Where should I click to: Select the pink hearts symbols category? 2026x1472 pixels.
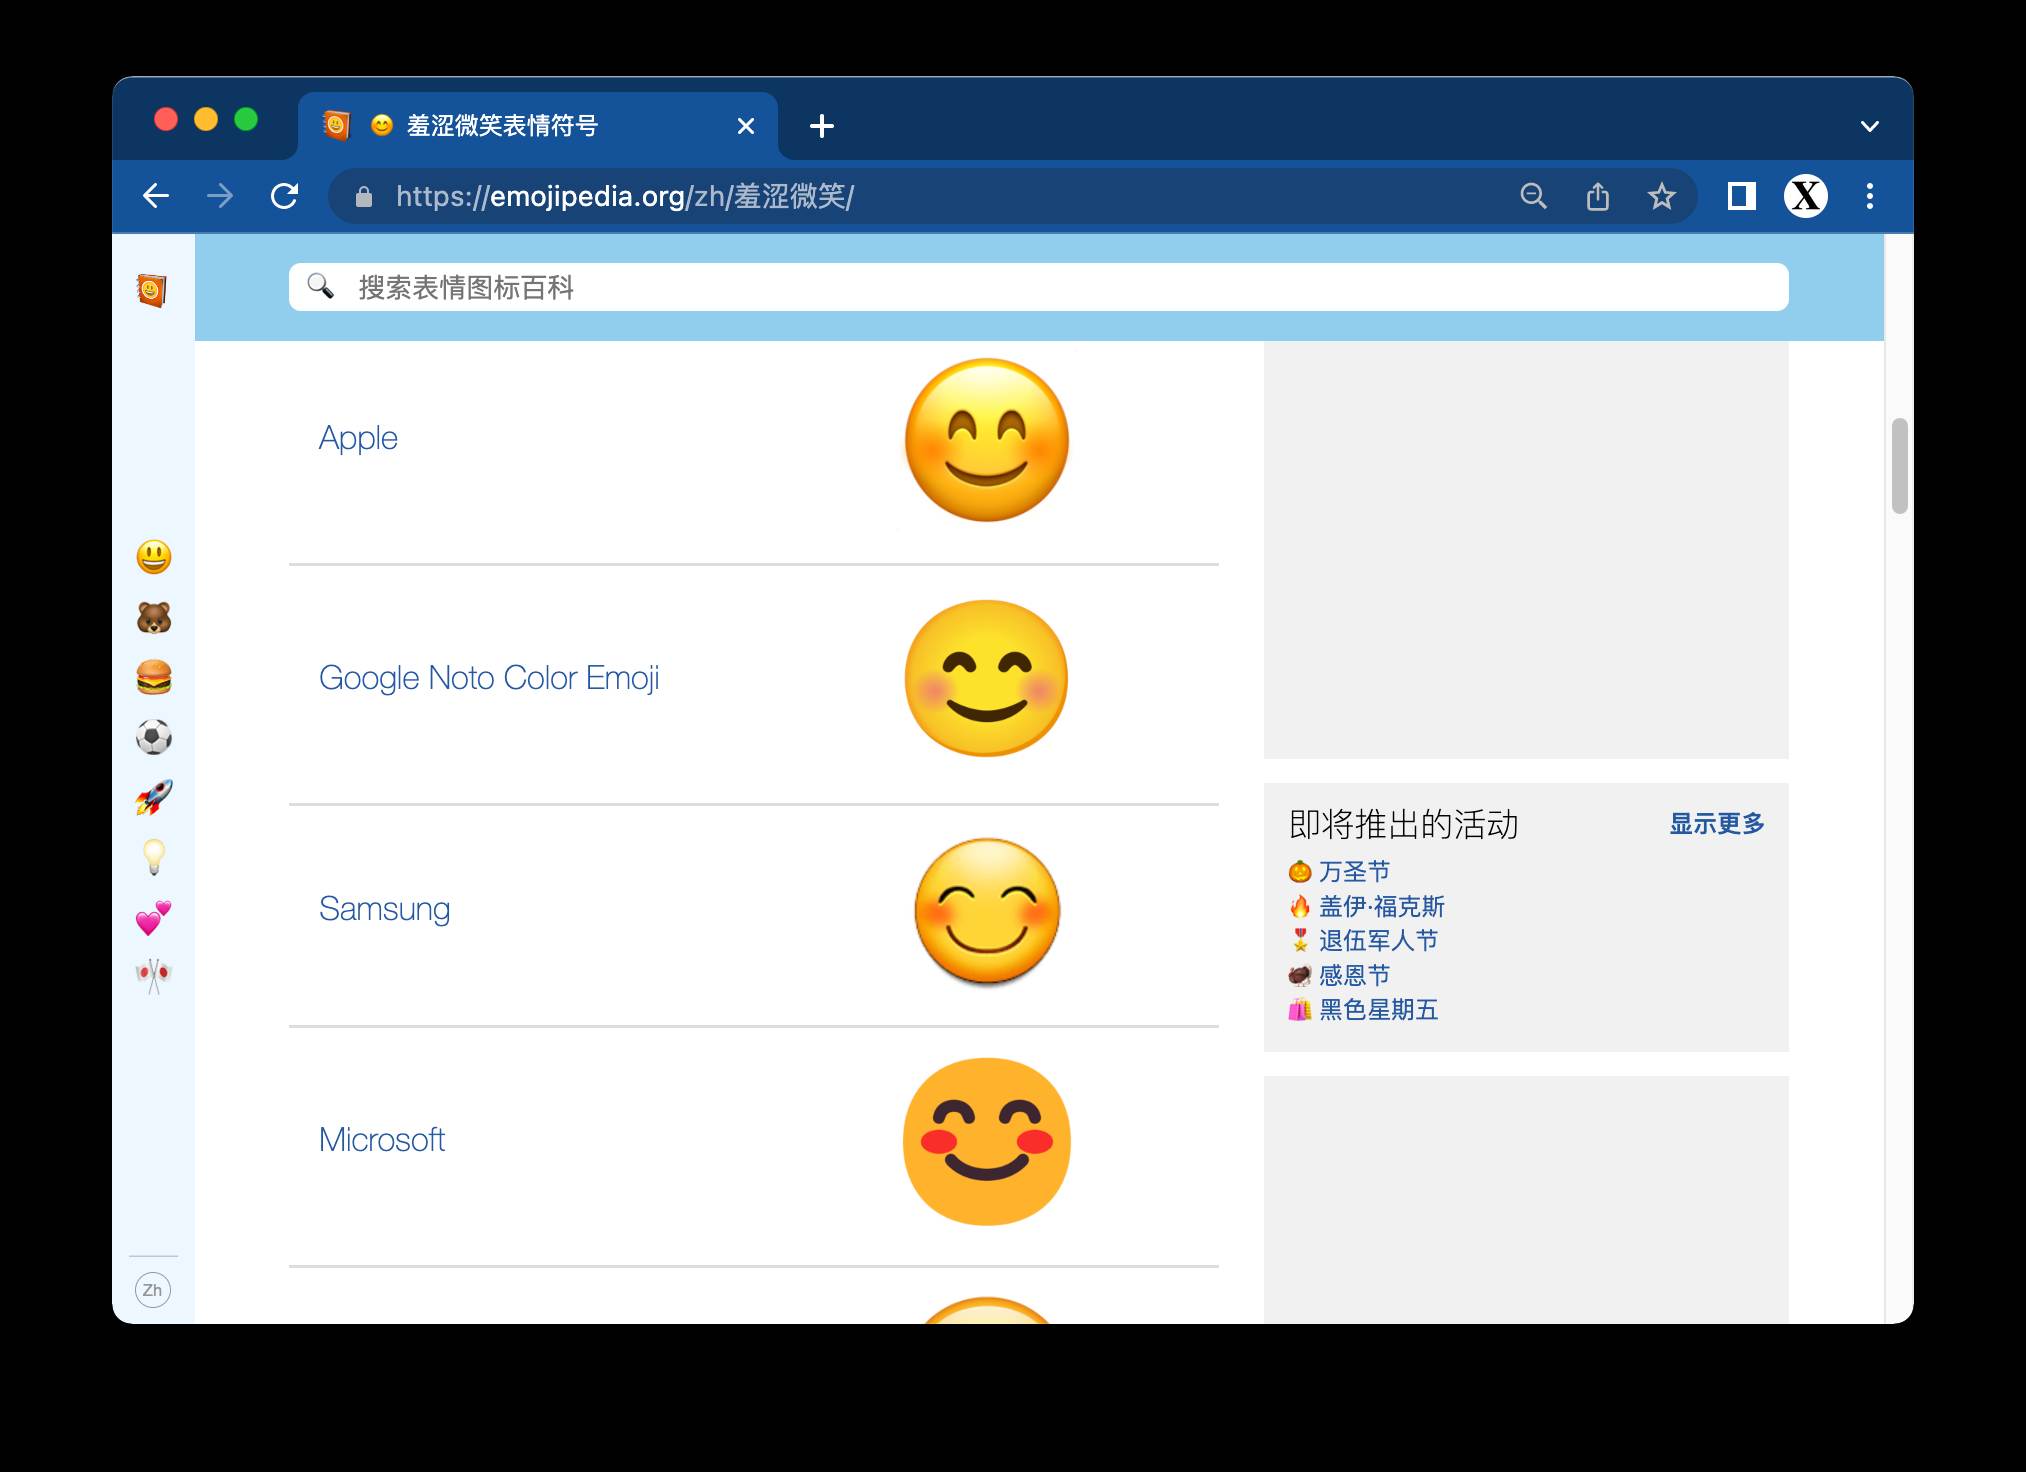(x=153, y=917)
